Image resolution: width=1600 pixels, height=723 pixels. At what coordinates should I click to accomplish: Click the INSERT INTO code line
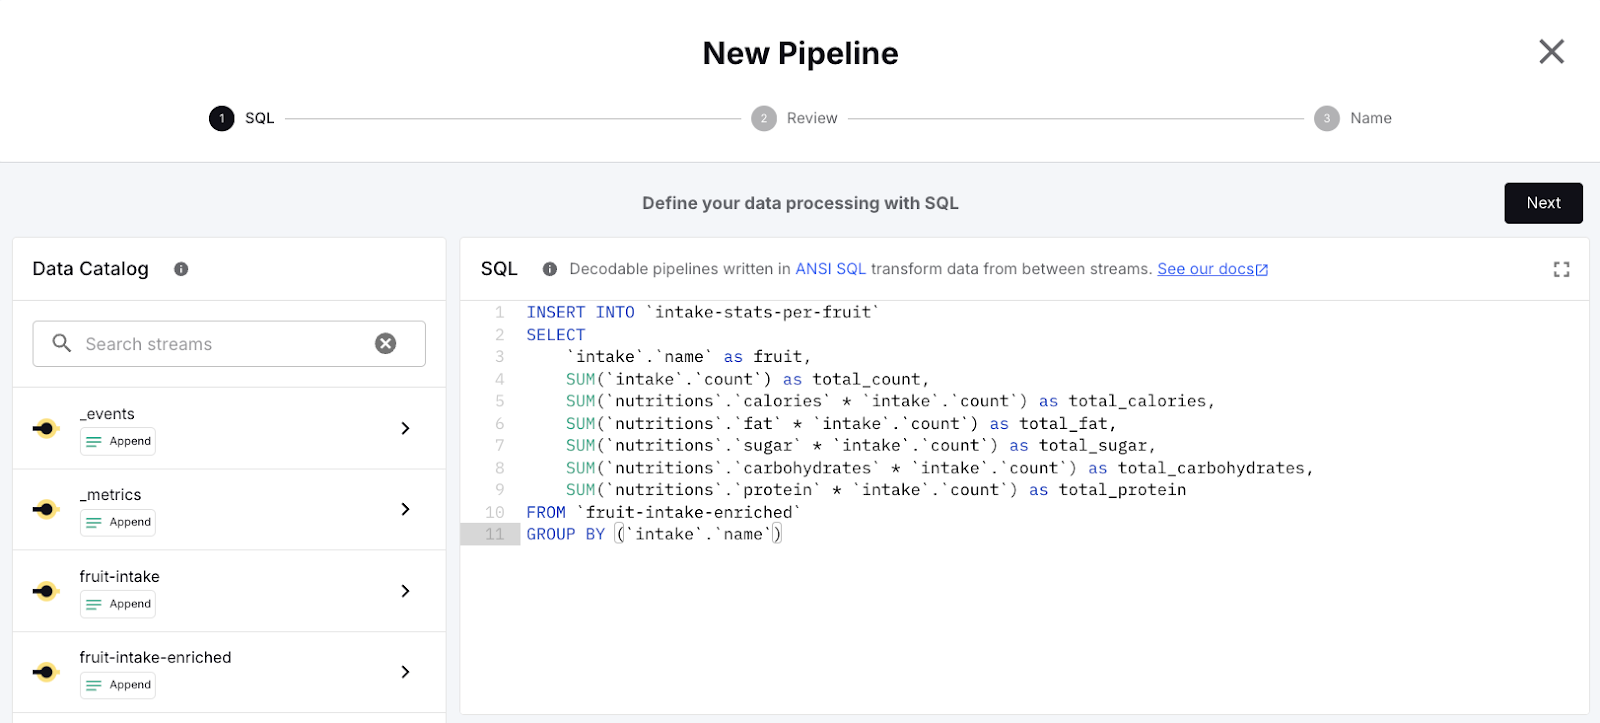click(703, 312)
